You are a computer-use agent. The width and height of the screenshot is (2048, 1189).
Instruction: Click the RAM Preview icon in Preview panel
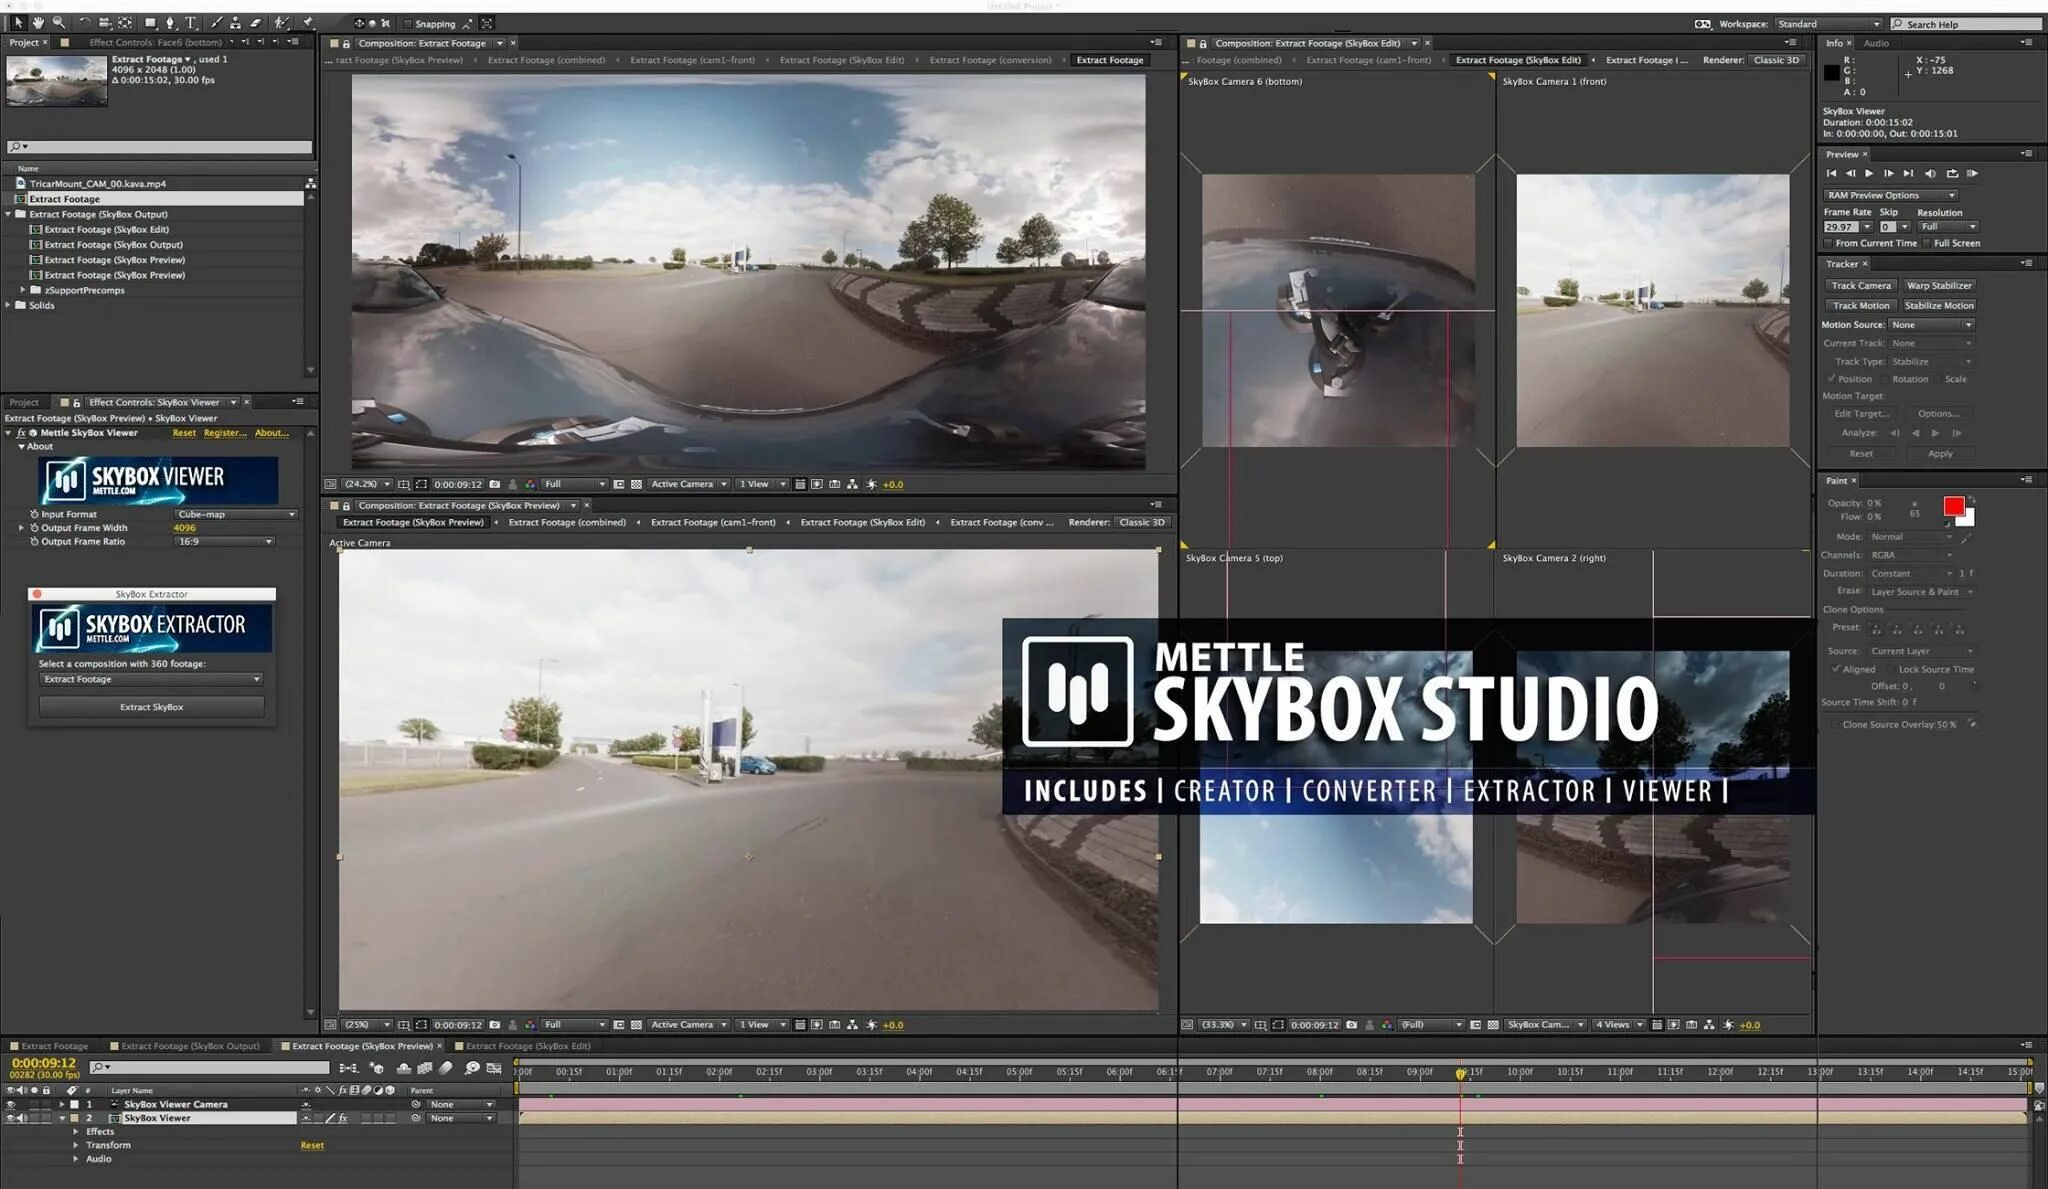coord(1973,173)
